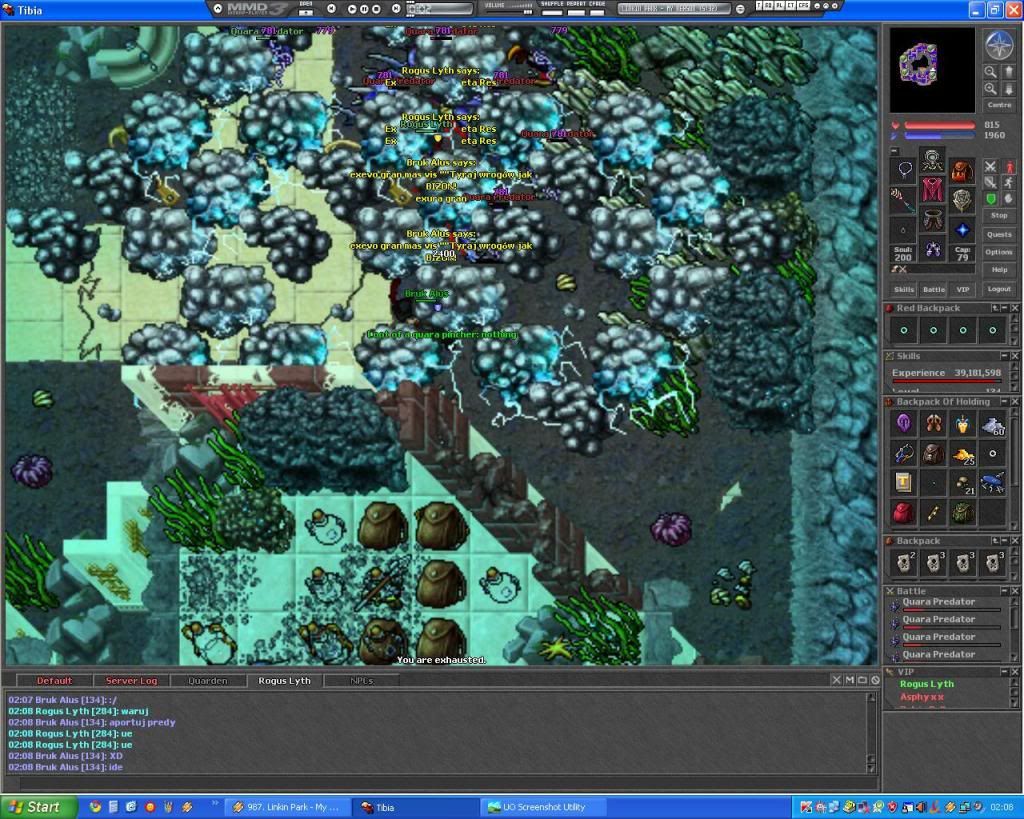Move the minimap one floor up
This screenshot has height=819, width=1024.
pos(1008,72)
